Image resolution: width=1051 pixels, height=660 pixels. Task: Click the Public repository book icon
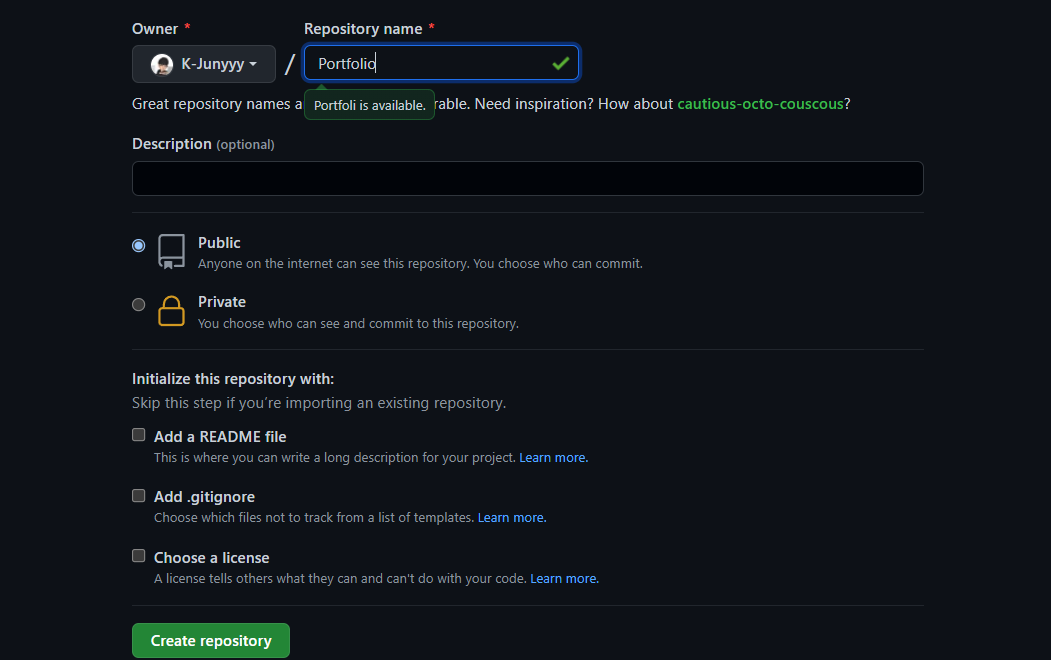tap(171, 251)
